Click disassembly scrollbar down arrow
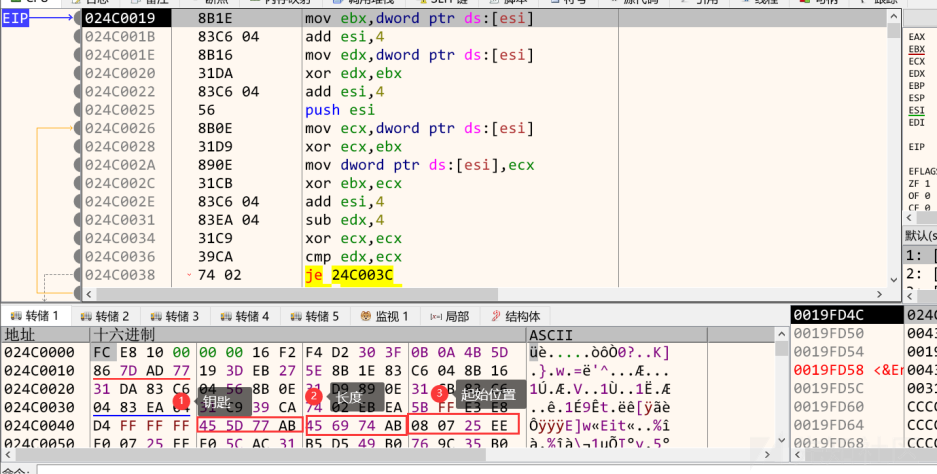 [x=894, y=279]
